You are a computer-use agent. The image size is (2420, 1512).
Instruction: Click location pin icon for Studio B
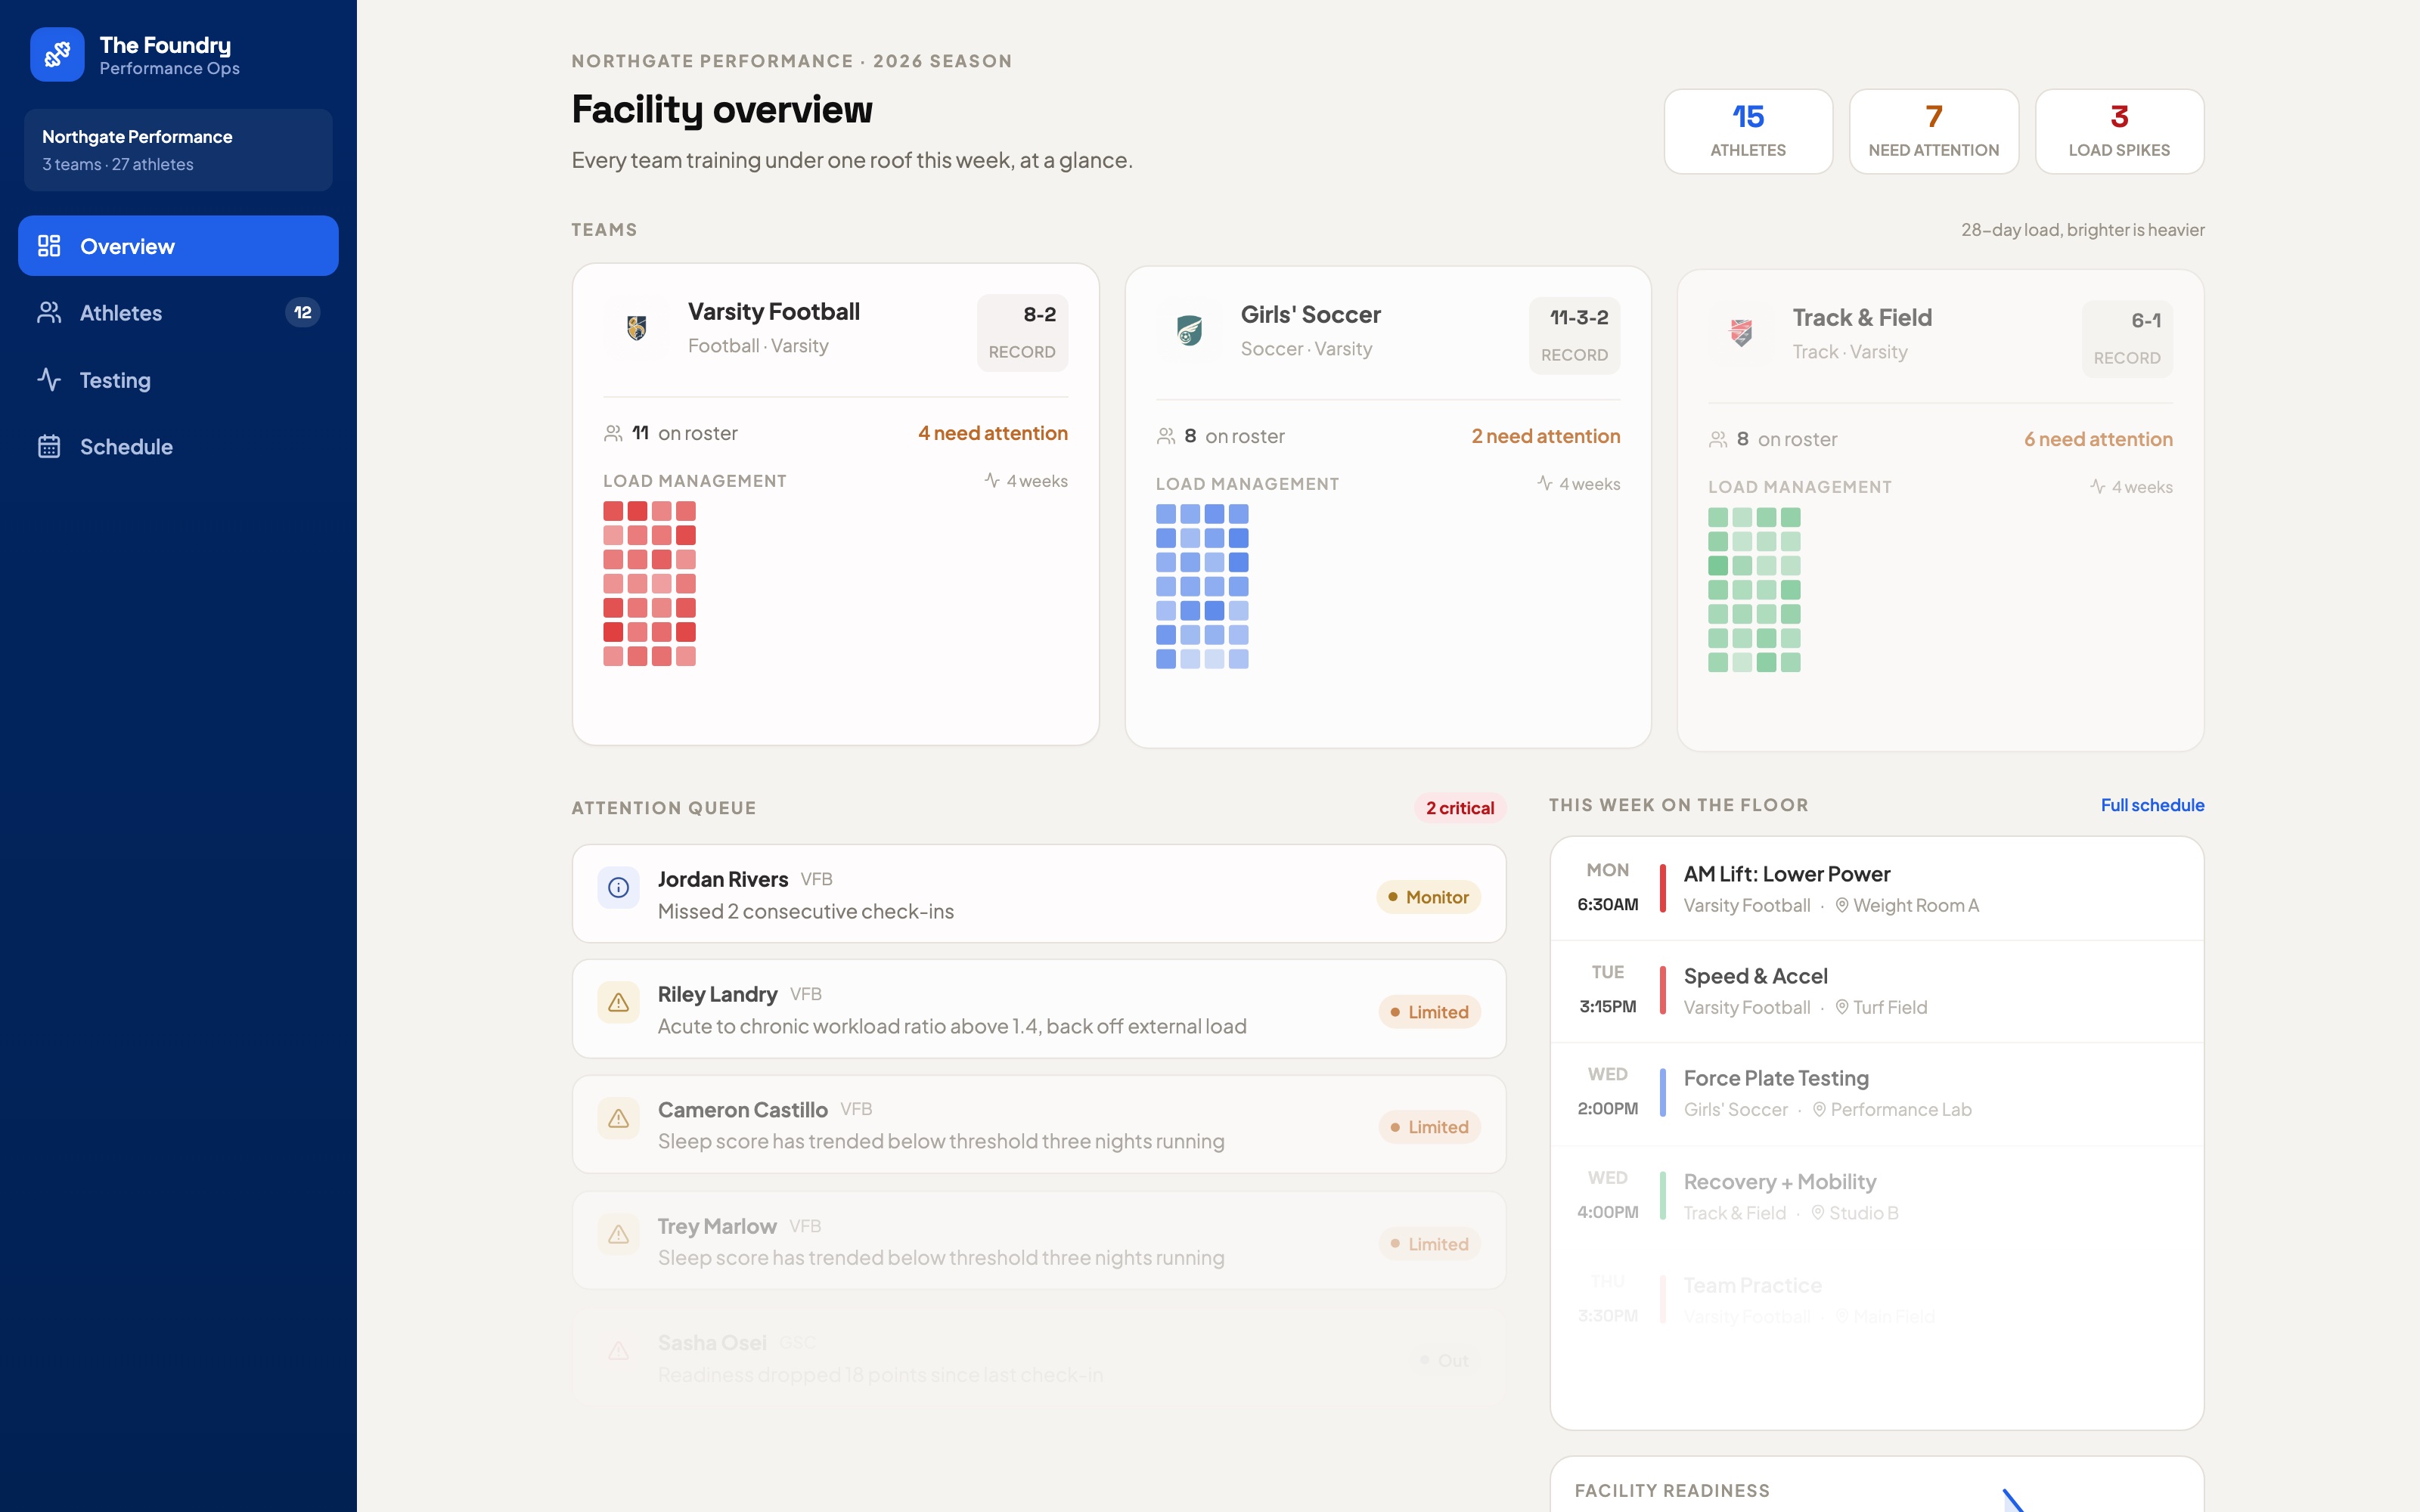pyautogui.click(x=1818, y=1213)
